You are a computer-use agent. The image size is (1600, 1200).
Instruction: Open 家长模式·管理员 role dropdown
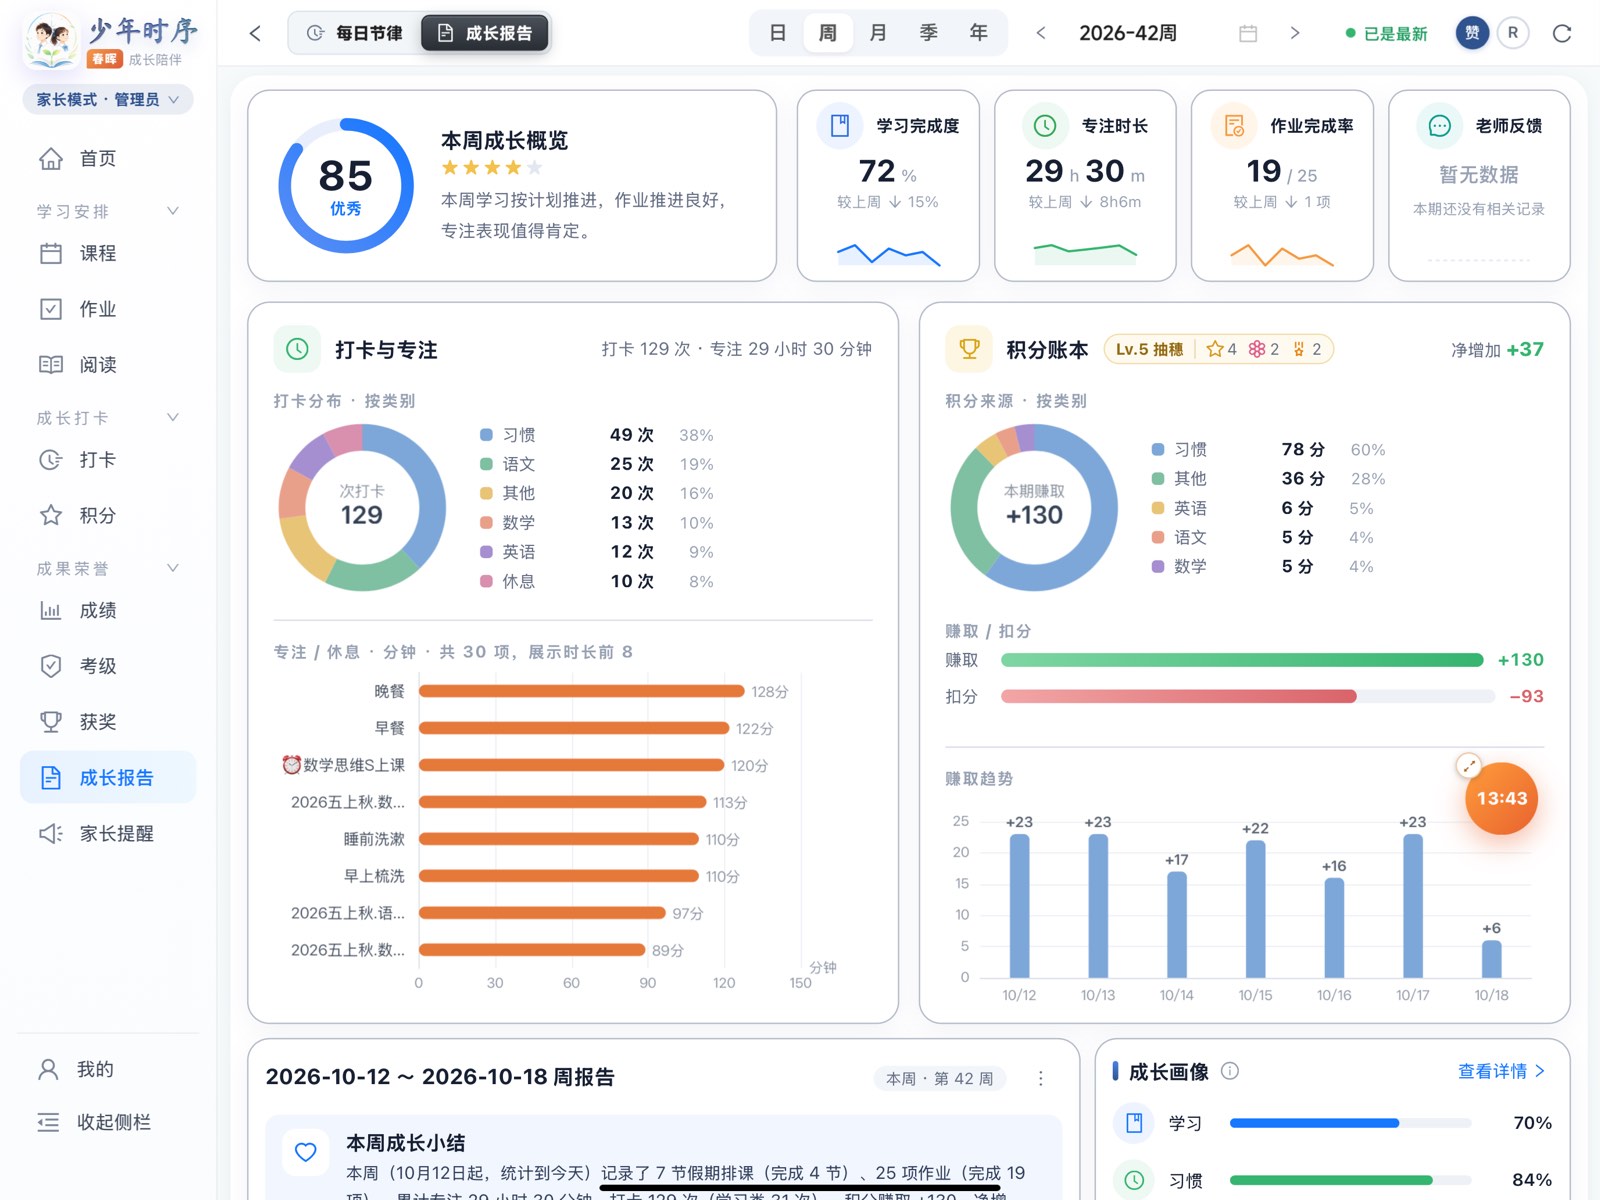click(x=108, y=99)
